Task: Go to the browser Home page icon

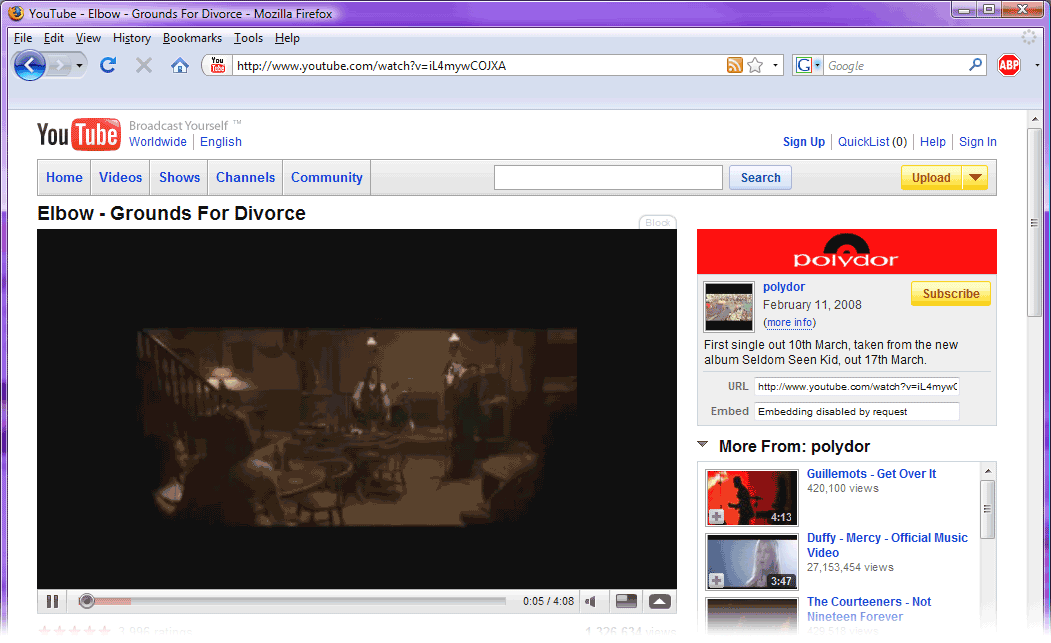Action: point(180,66)
